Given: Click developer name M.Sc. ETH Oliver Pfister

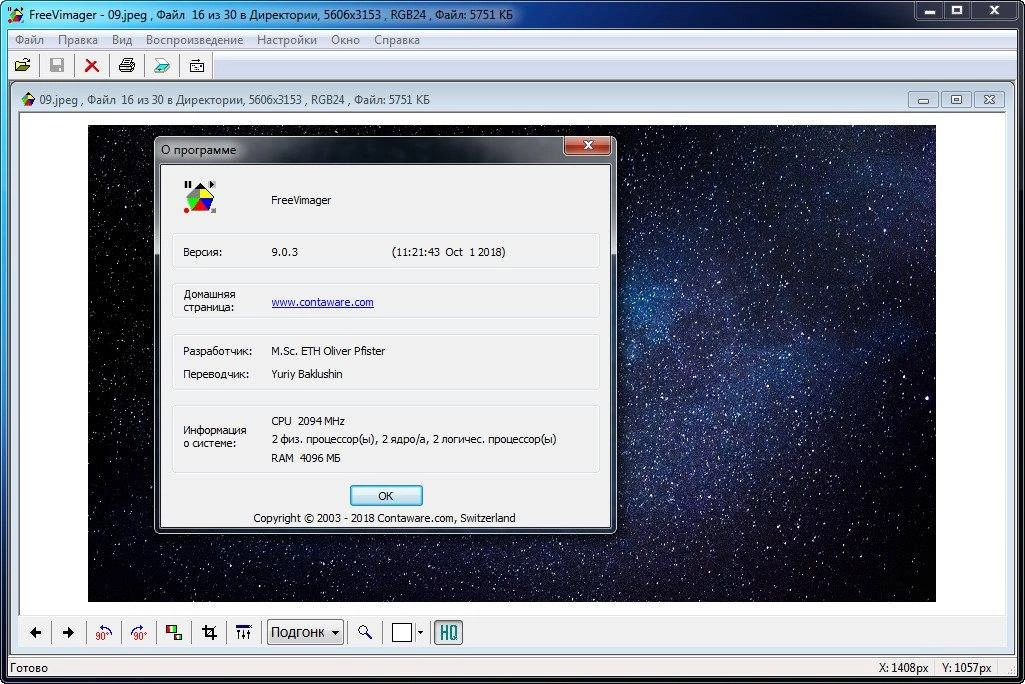Looking at the screenshot, I should coord(328,351).
